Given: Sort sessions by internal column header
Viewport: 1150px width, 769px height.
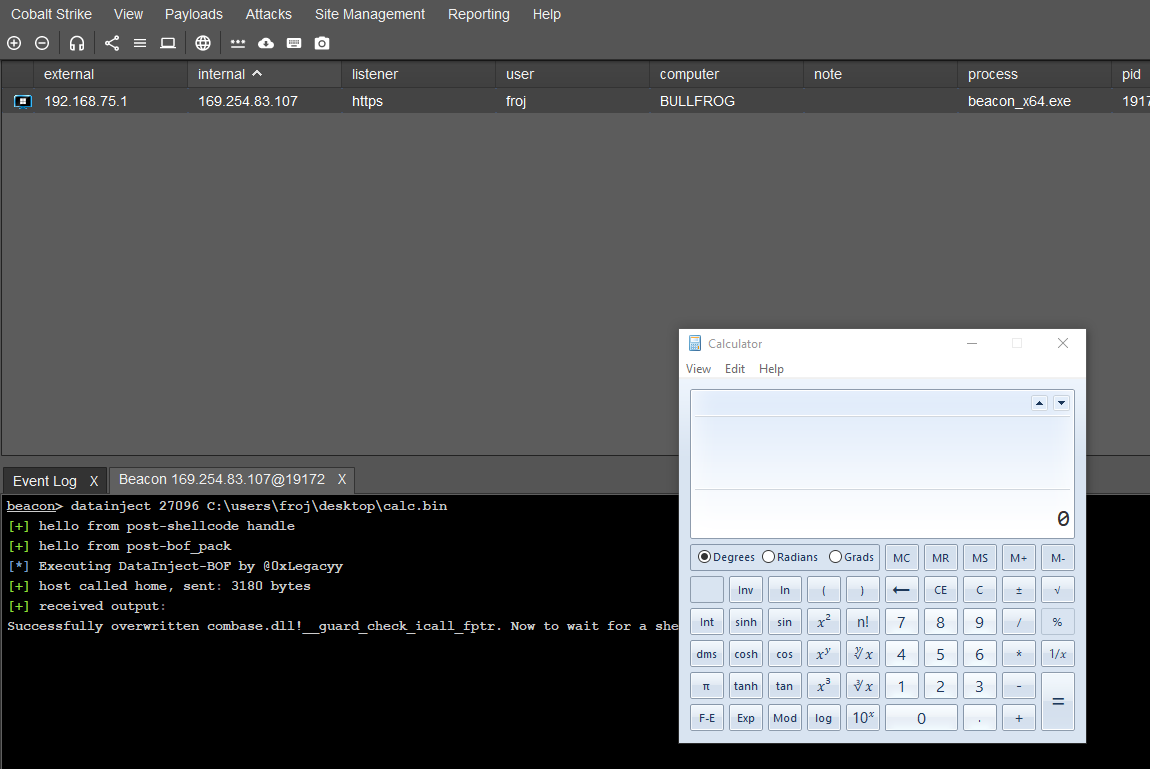Looking at the screenshot, I should 264,74.
